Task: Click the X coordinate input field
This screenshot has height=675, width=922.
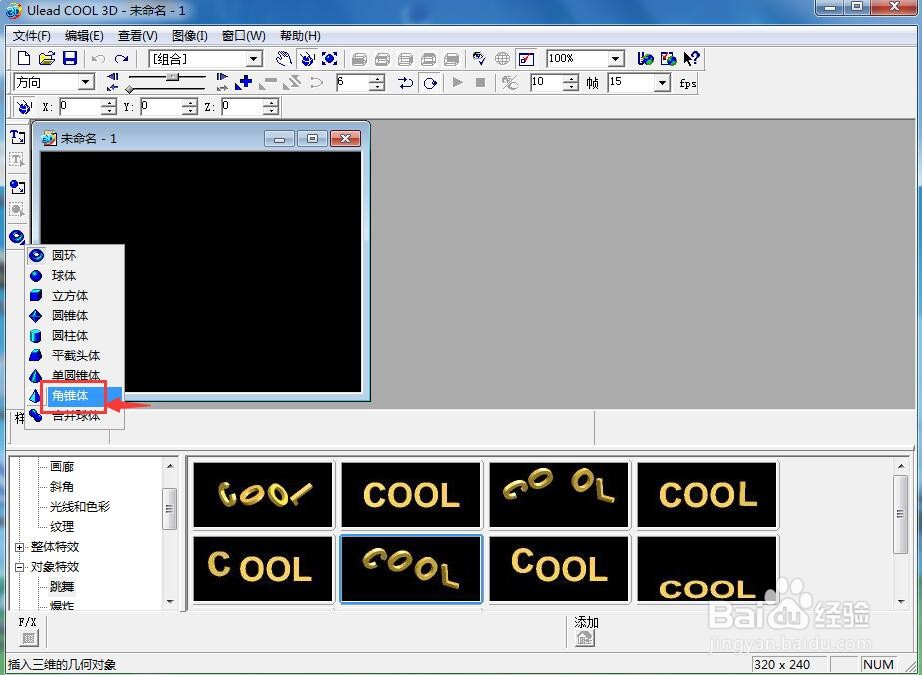Action: click(81, 106)
